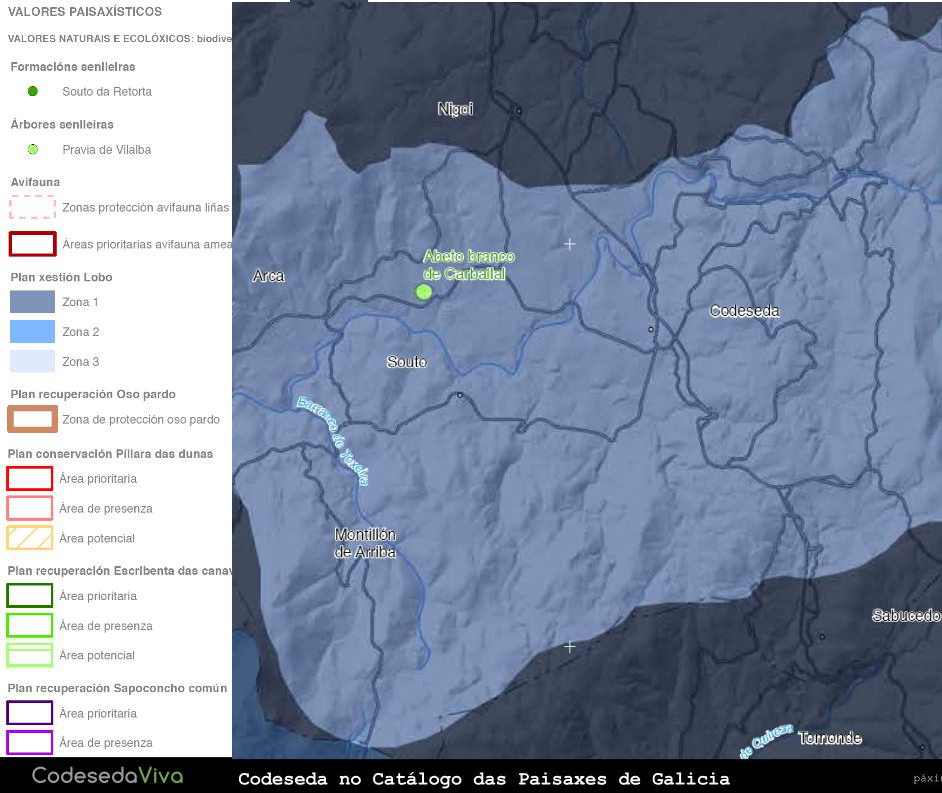Click the light green Escribenta Área potencial box
The width and height of the screenshot is (942, 793).
[29, 655]
